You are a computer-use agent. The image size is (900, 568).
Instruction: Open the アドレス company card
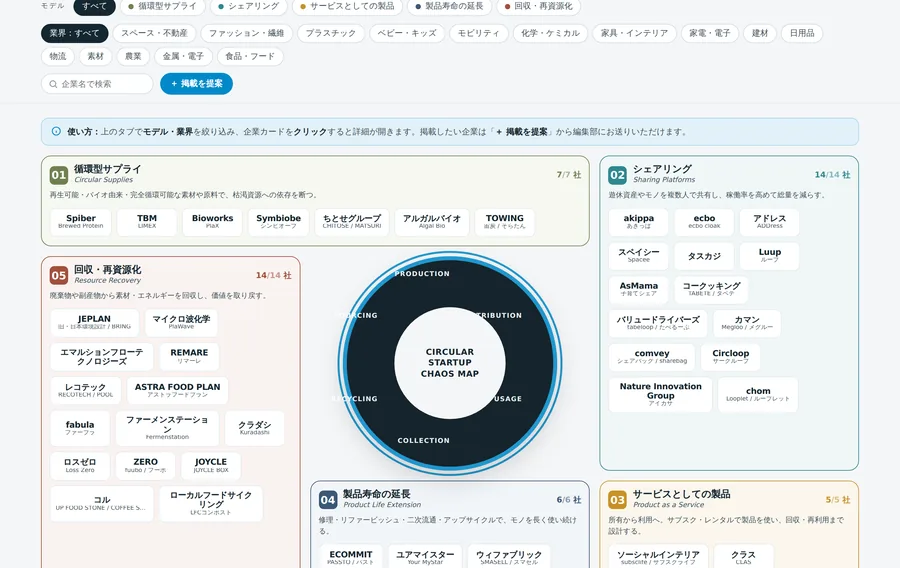point(770,222)
